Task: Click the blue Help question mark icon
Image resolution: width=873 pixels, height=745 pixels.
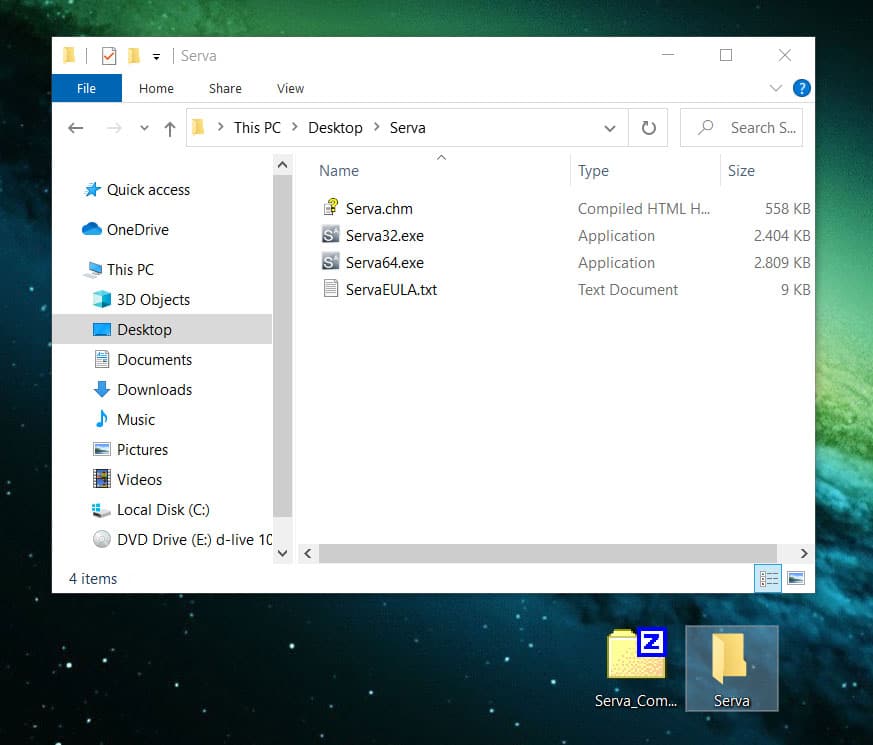Action: coord(801,88)
